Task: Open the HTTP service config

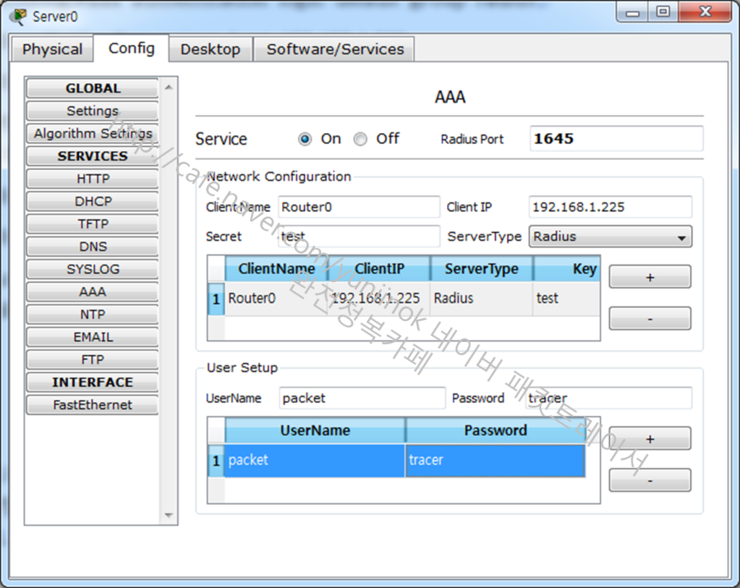Action: 92,179
